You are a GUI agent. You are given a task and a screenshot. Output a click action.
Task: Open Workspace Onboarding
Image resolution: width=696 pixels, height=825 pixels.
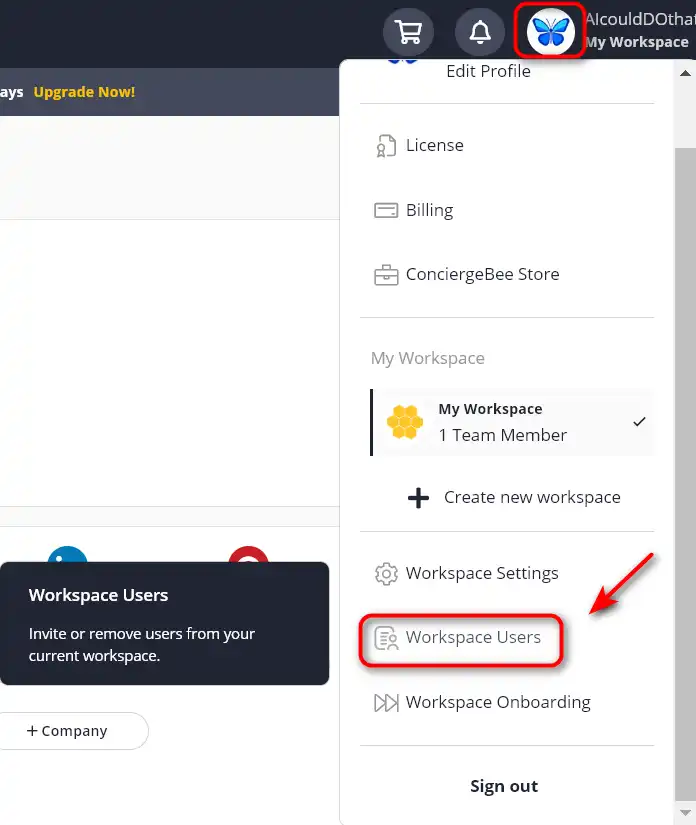coord(498,702)
